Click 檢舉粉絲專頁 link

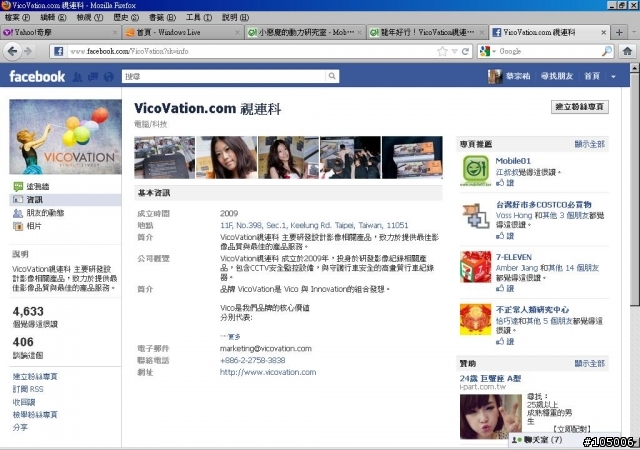(35, 414)
